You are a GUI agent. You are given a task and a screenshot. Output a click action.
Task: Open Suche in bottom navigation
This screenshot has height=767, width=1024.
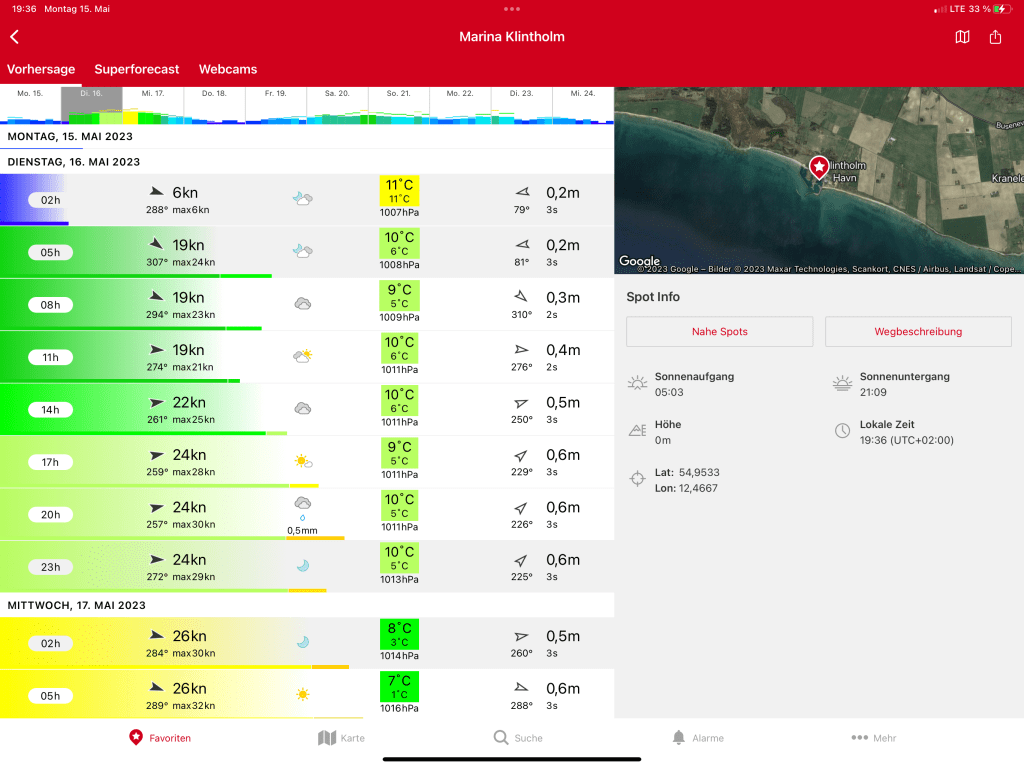518,738
